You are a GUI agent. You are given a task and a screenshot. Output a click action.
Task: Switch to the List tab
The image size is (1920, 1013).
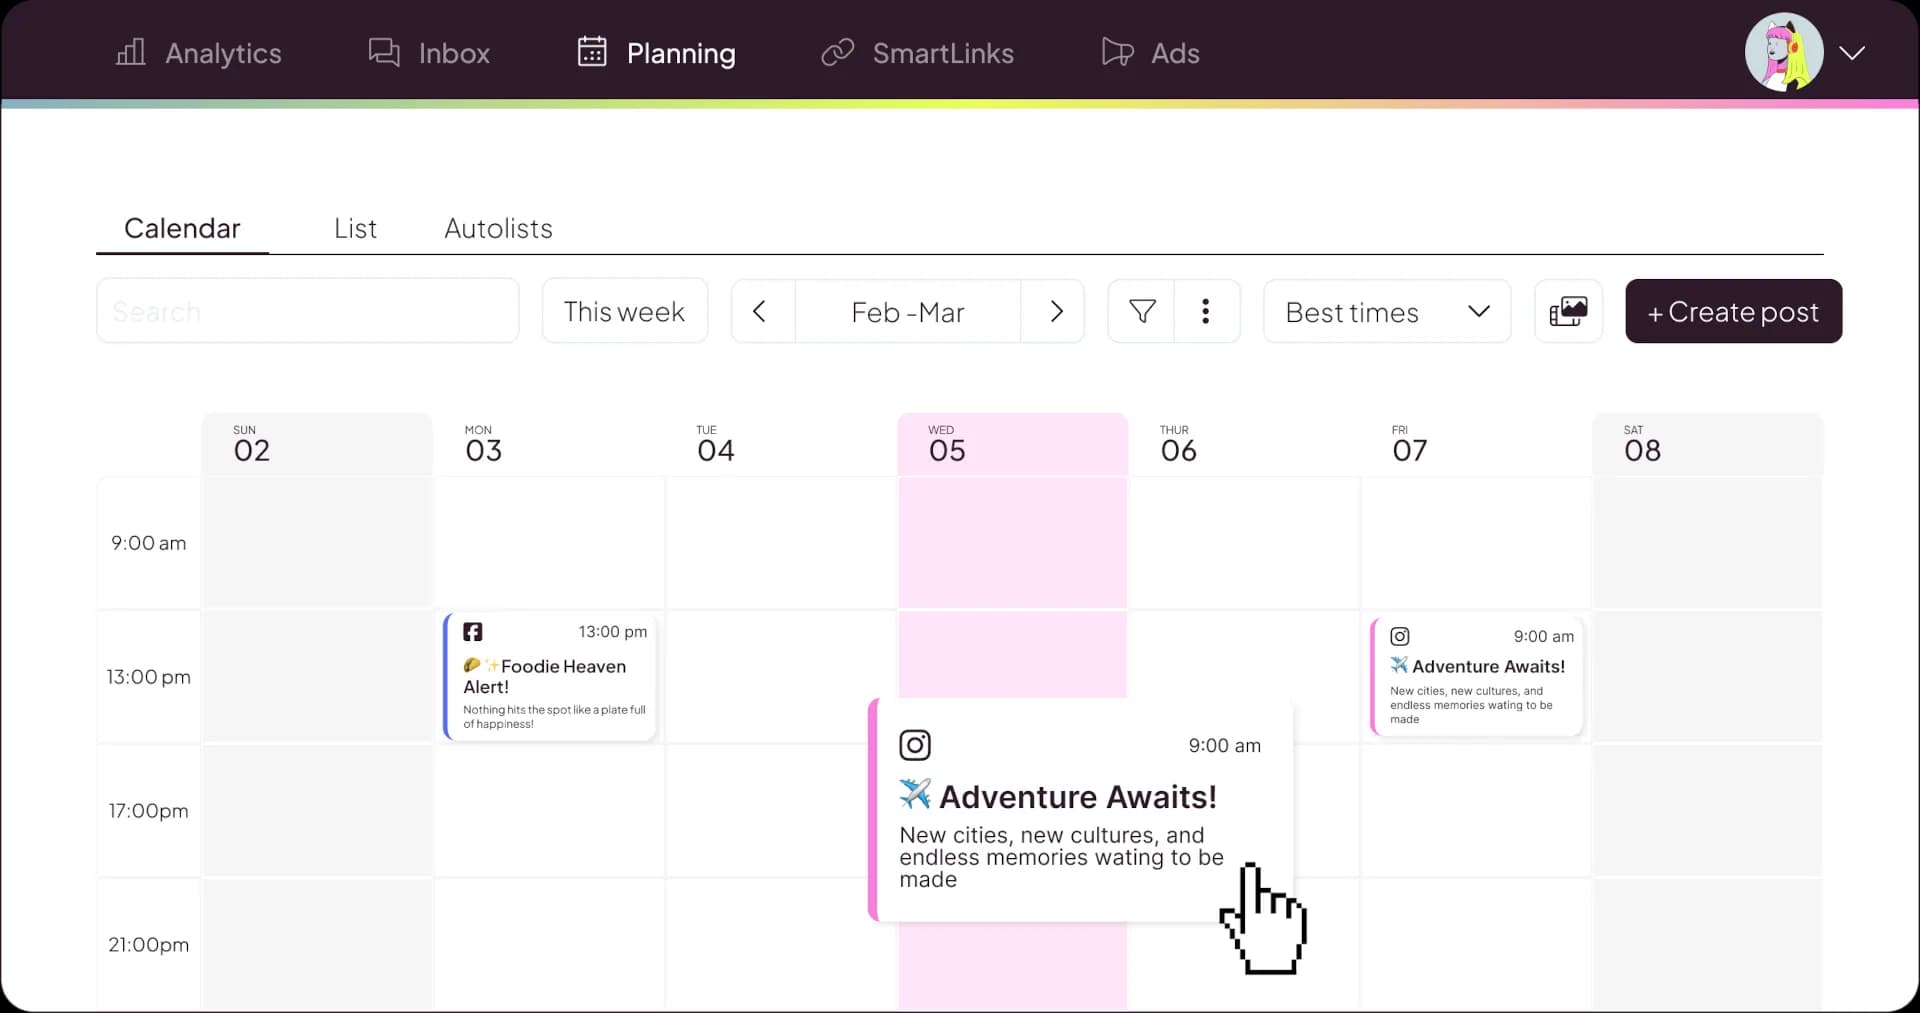click(x=355, y=228)
